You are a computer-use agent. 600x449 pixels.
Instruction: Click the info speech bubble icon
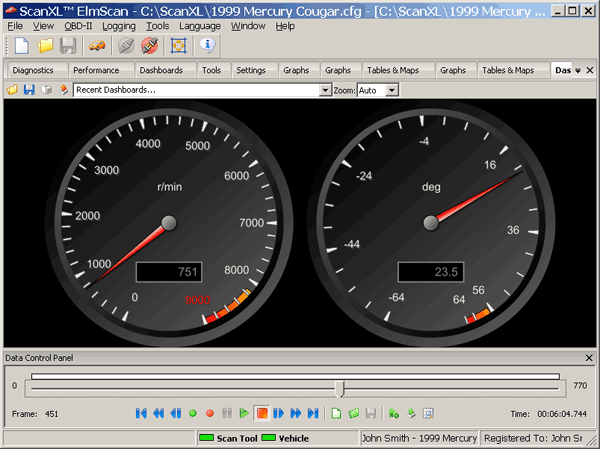207,46
